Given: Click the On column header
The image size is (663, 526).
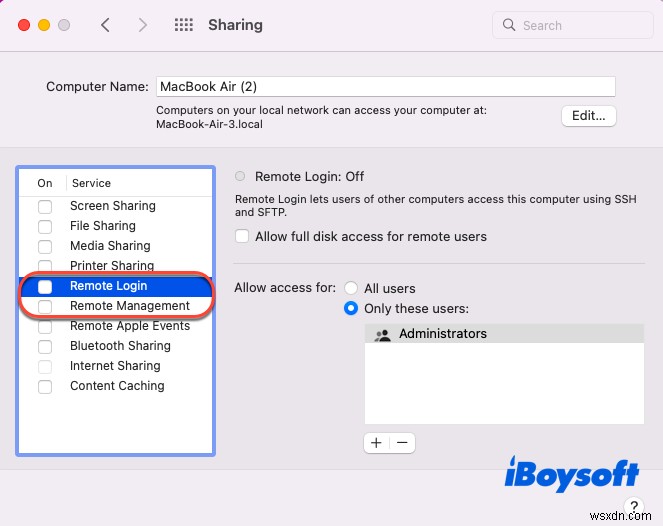Looking at the screenshot, I should click(45, 183).
